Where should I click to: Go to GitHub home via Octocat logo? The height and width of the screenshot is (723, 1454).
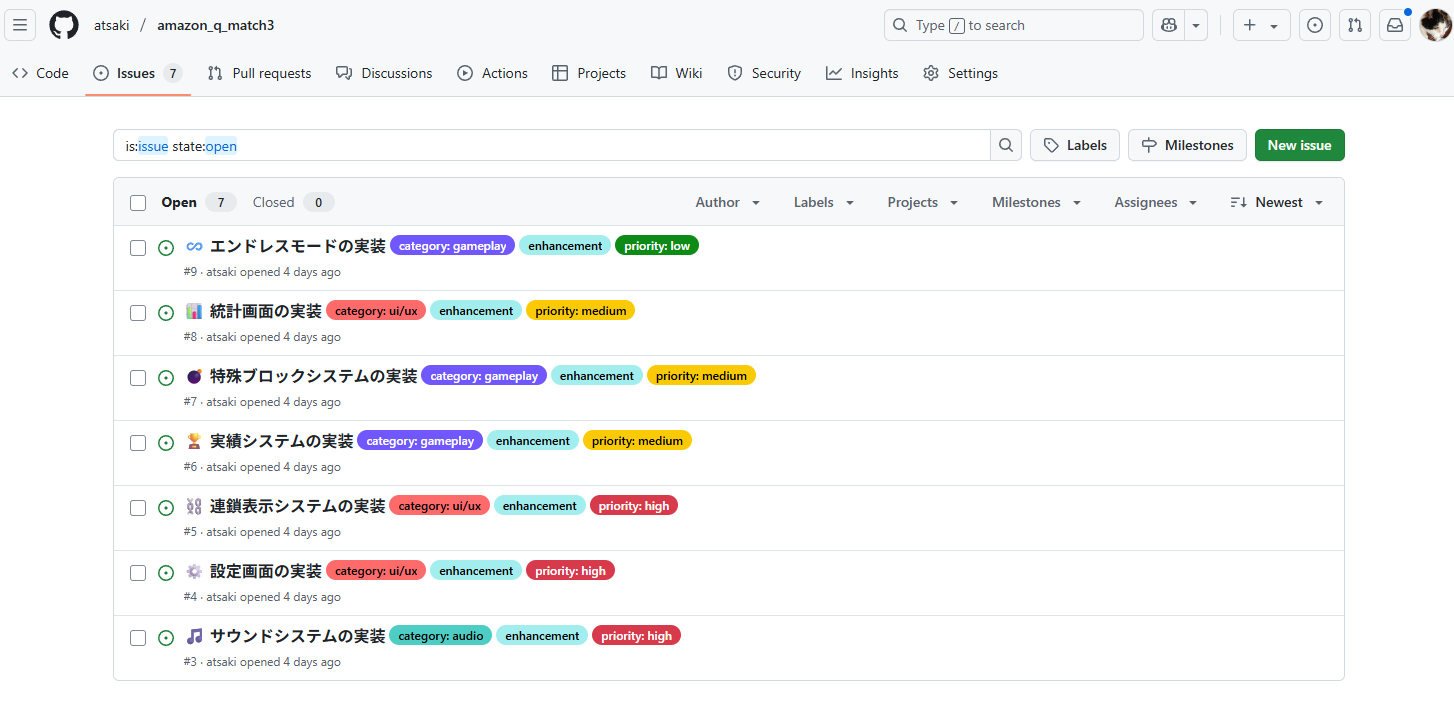64,25
